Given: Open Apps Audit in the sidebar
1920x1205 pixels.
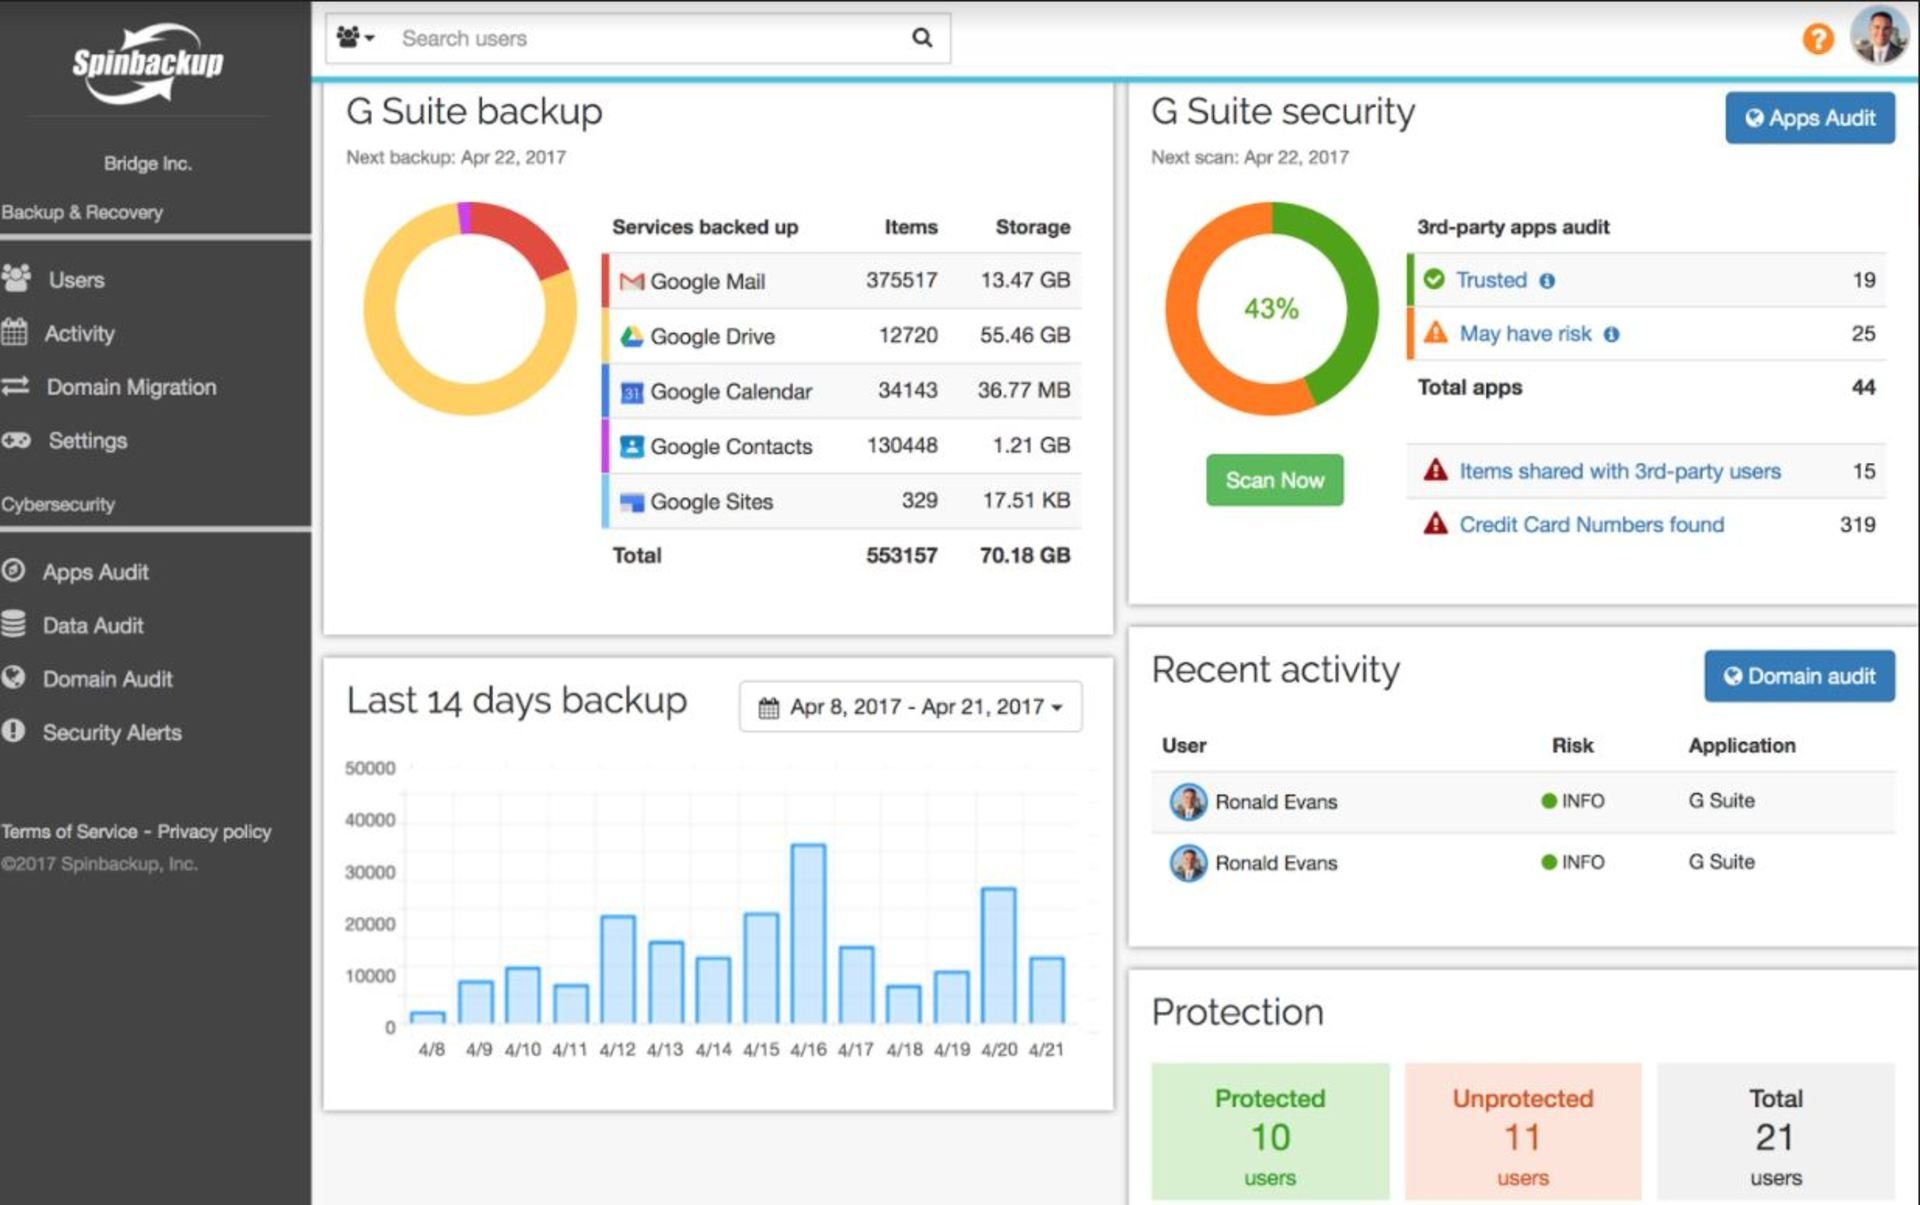Looking at the screenshot, I should pyautogui.click(x=95, y=572).
